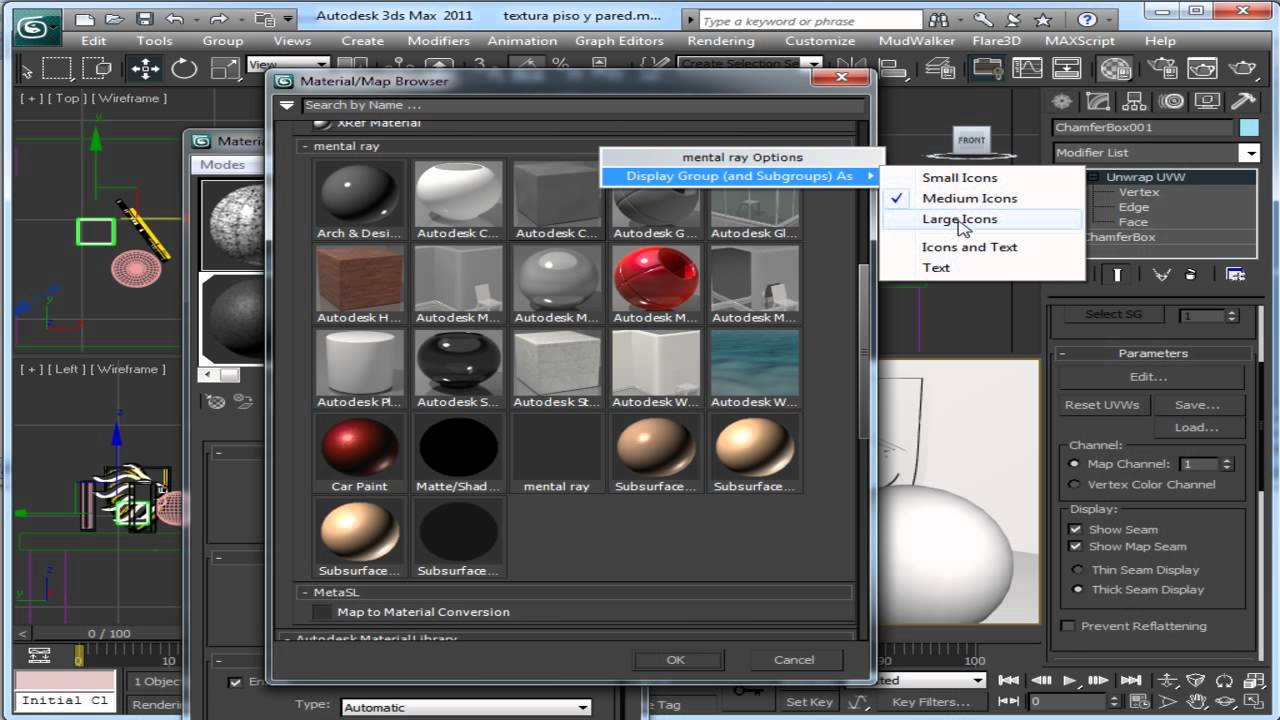Click the Load... button
The width and height of the screenshot is (1280, 720).
click(1196, 427)
